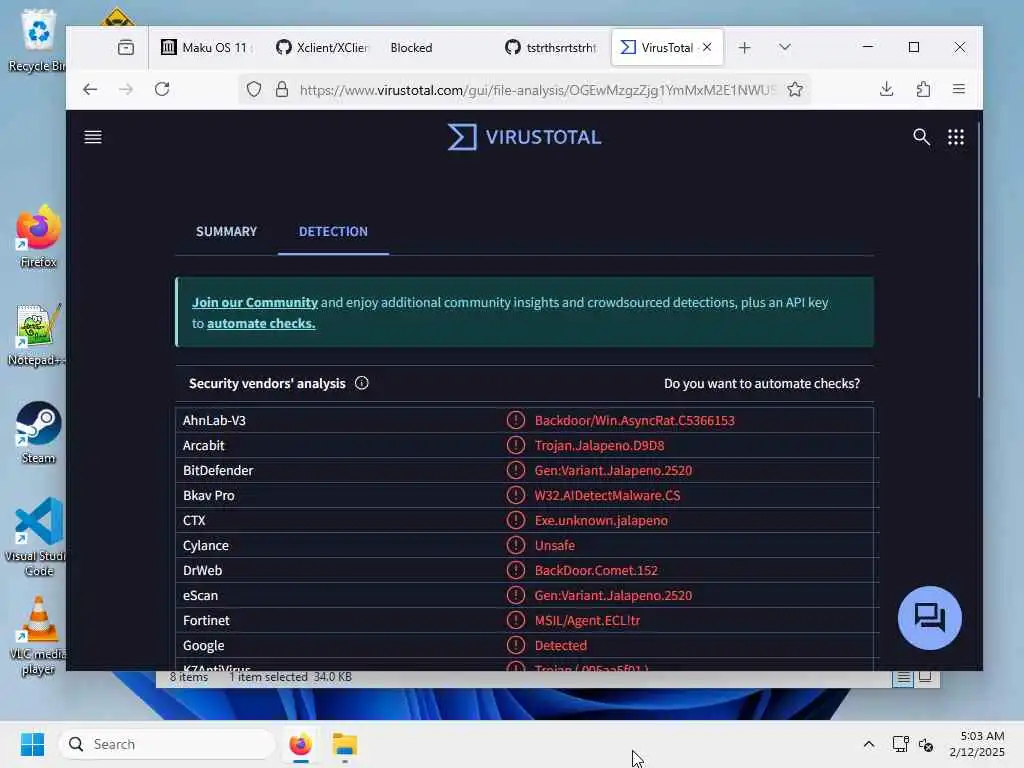Open the SUMMARY tab
1024x768 pixels.
(x=227, y=231)
